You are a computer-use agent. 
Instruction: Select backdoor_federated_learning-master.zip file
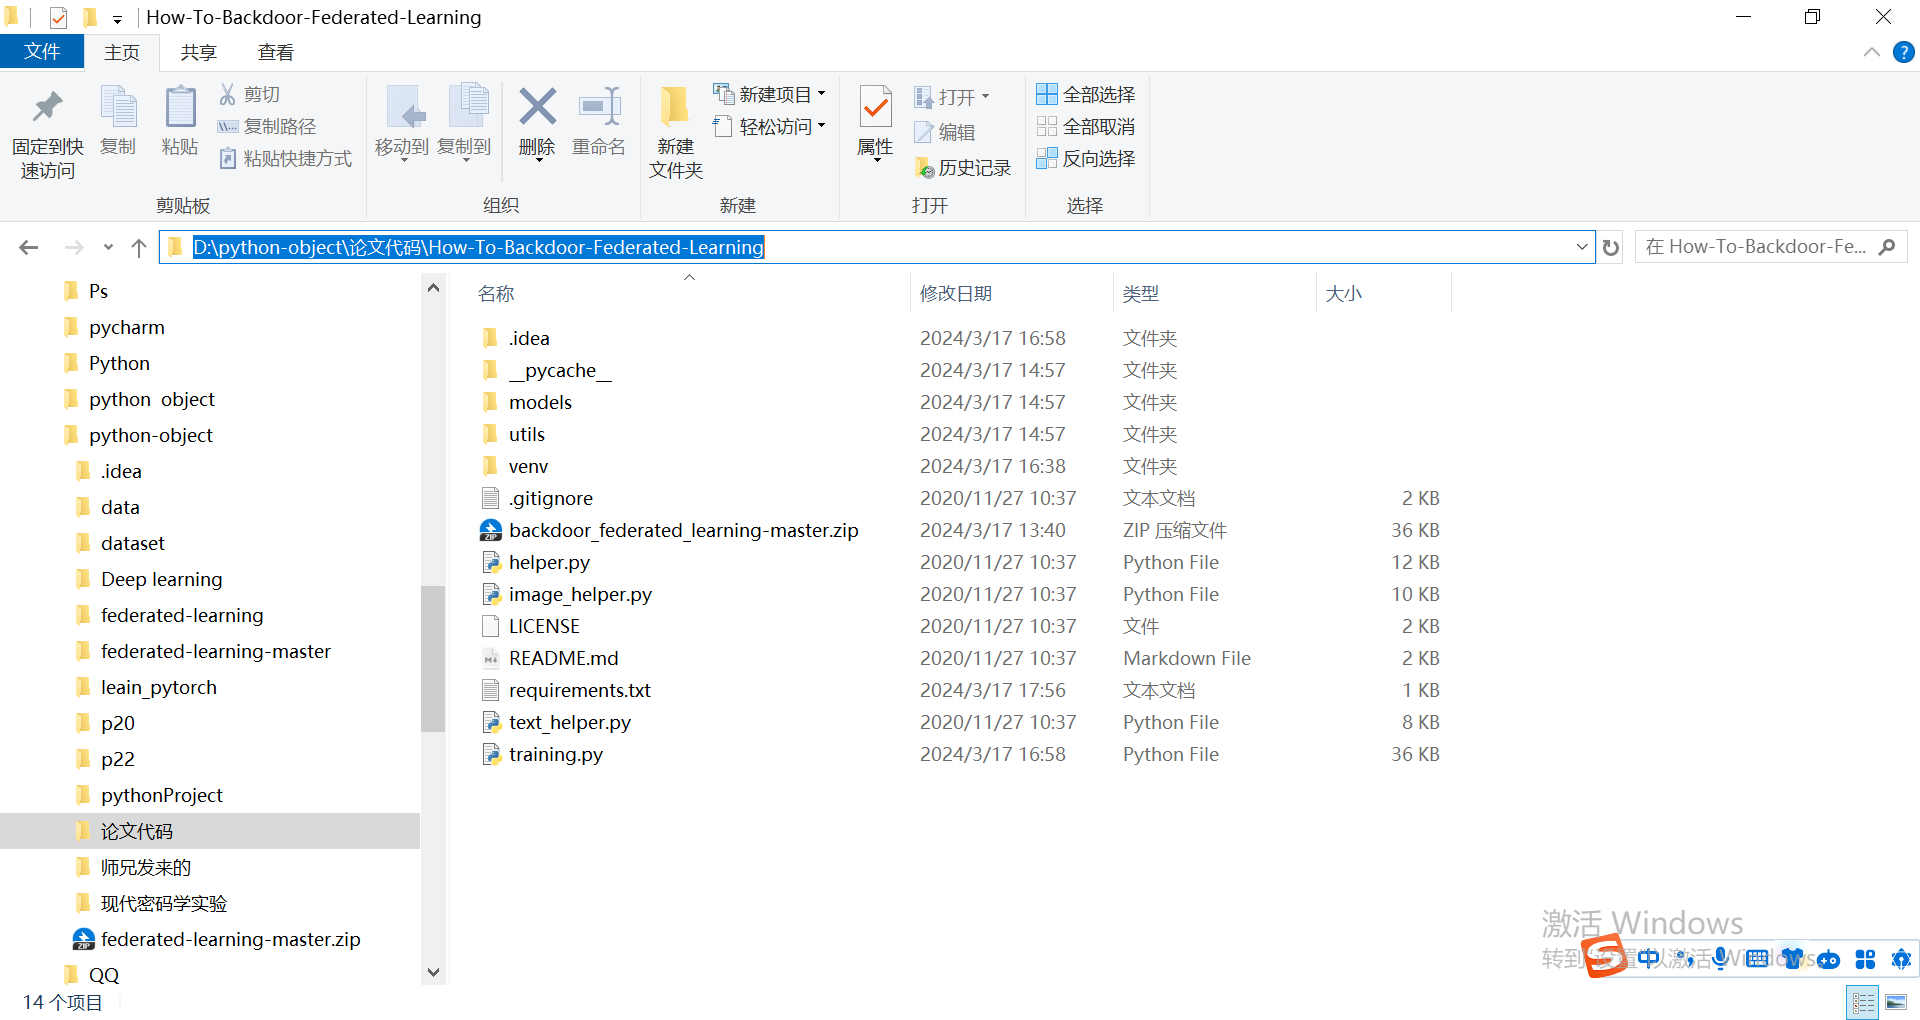point(683,530)
